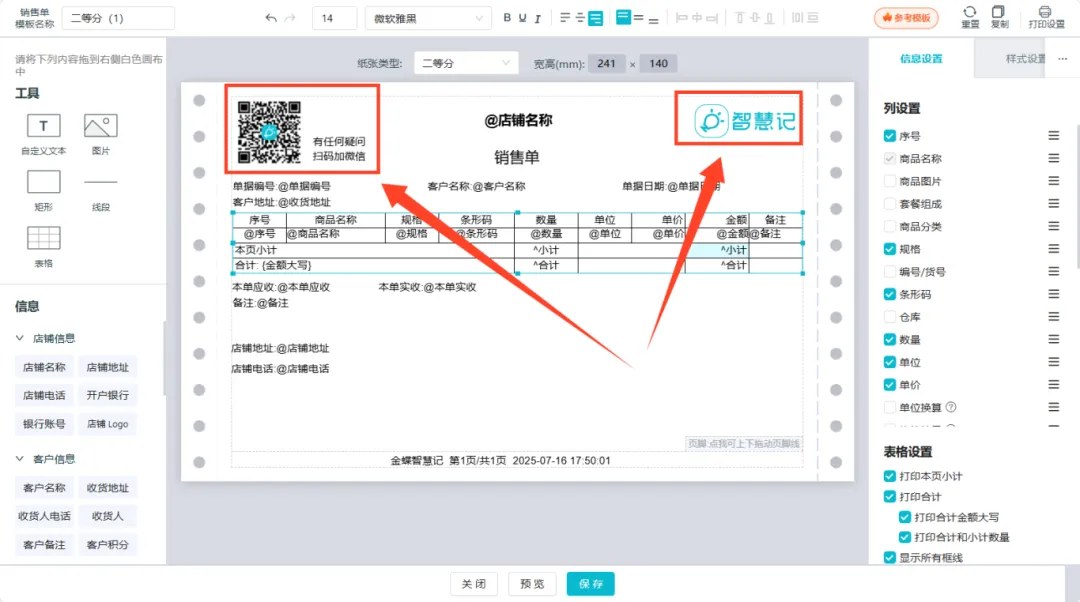Uncheck the 规格 column checkbox
This screenshot has height=602, width=1080.
tap(890, 249)
